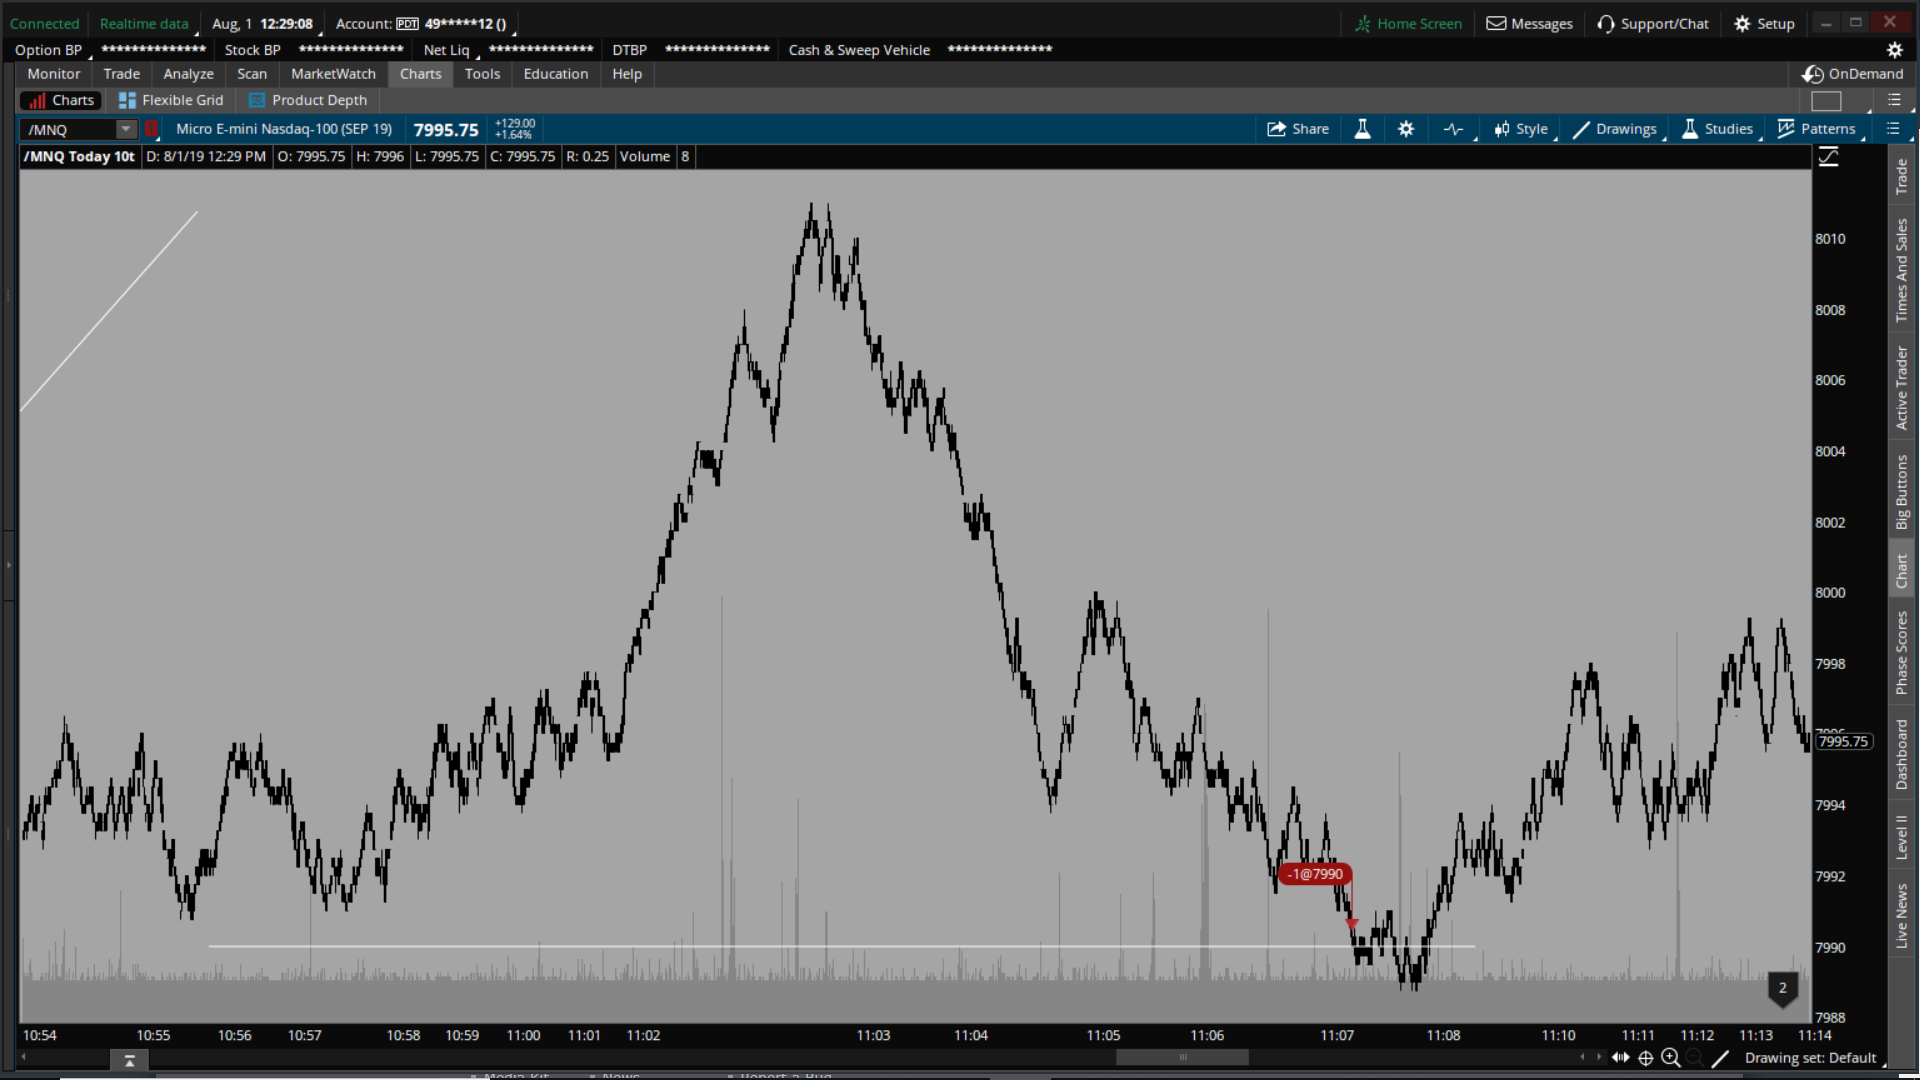
Task: Open the Education main tab
Action: coord(556,74)
